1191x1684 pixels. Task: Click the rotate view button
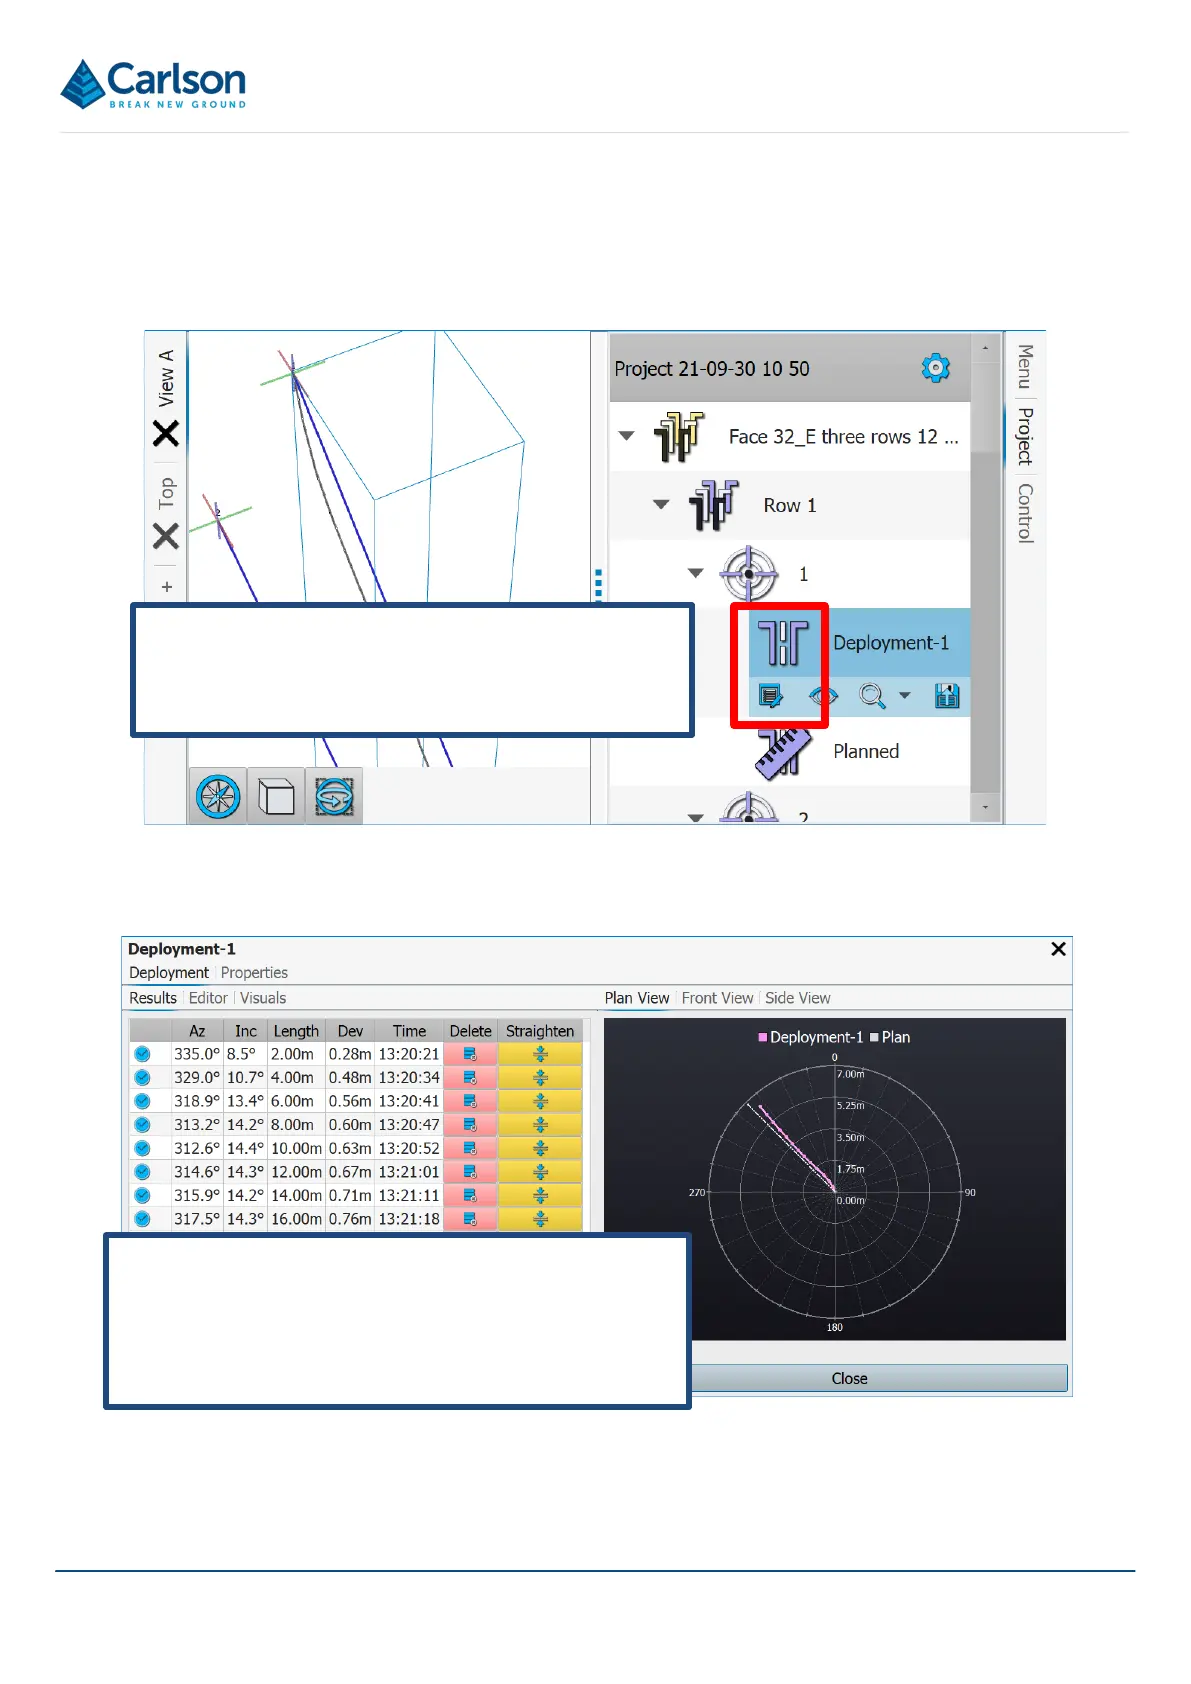click(x=334, y=797)
